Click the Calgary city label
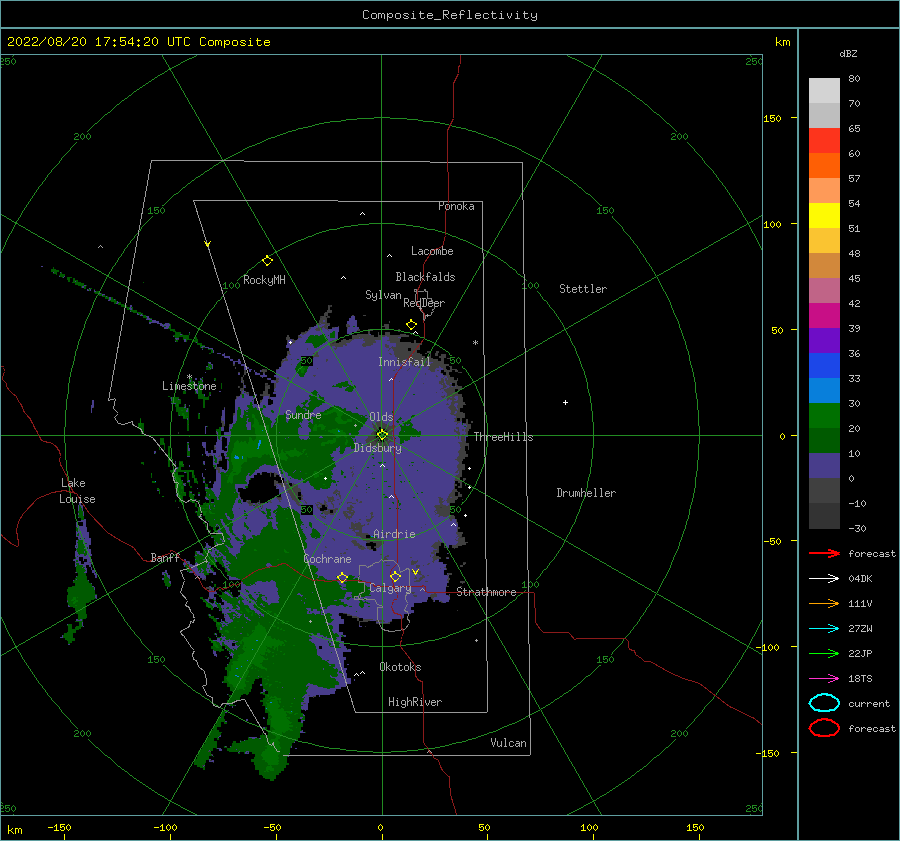 coord(390,588)
